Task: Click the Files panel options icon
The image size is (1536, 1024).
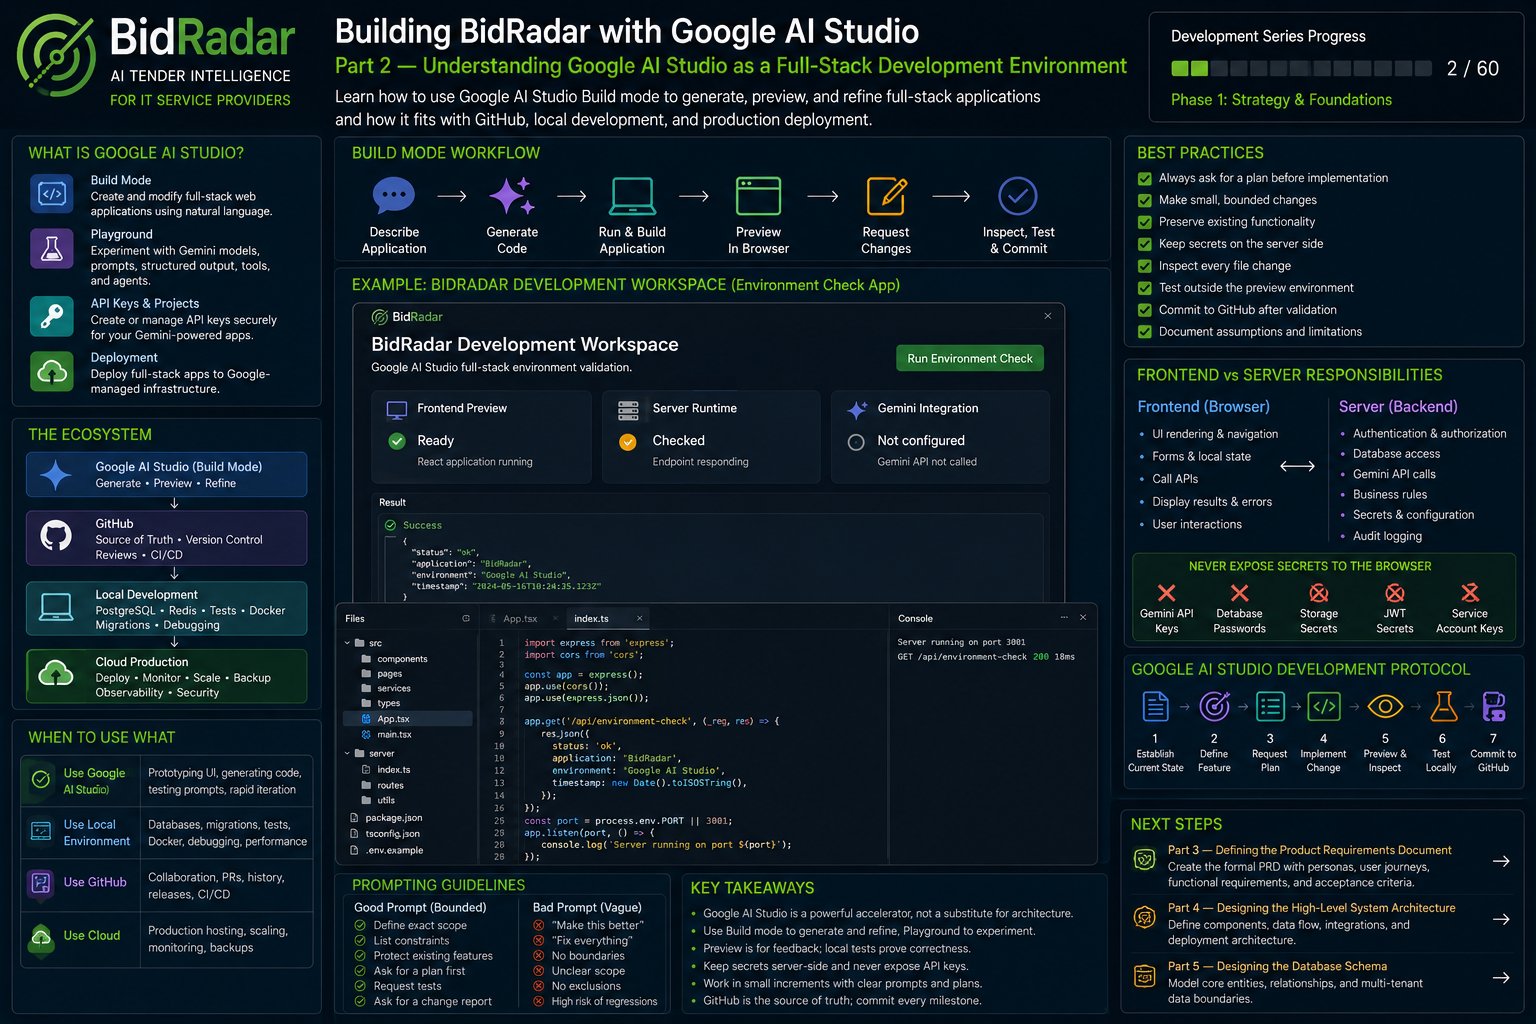Action: click(466, 618)
